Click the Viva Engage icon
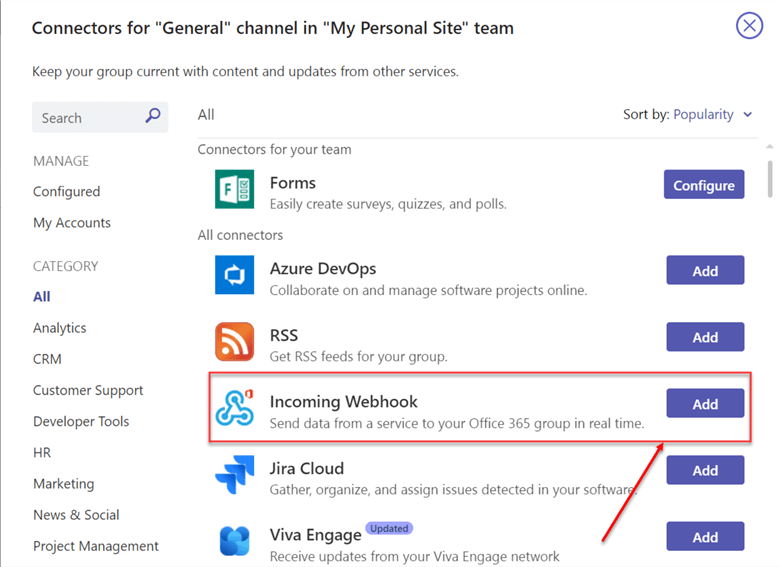780x567 pixels. click(x=235, y=541)
